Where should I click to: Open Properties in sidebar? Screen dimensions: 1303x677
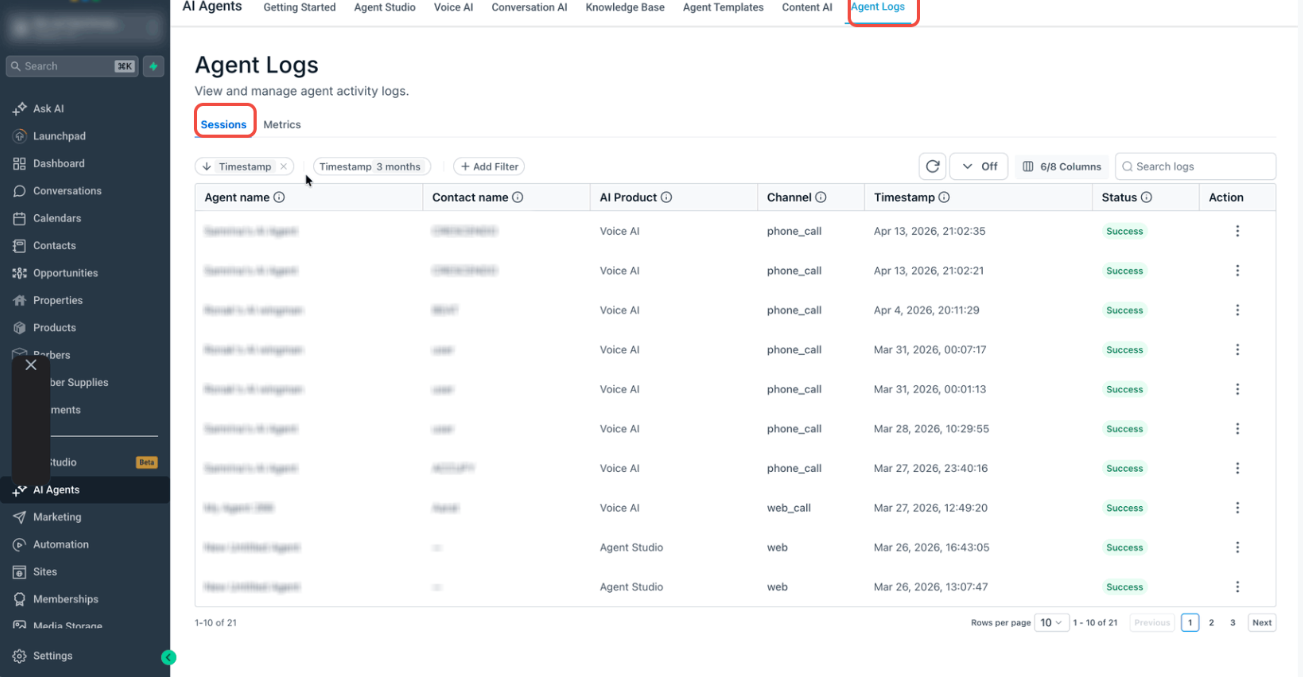[x=57, y=300]
